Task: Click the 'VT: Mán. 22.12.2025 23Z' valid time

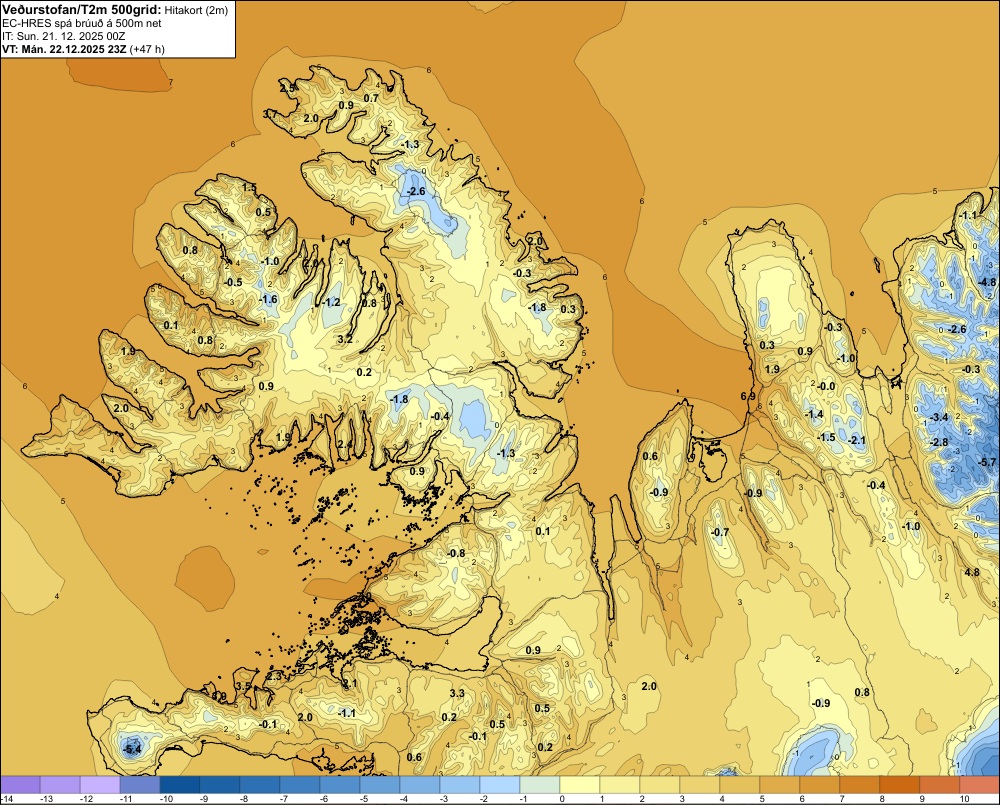Action: click(x=64, y=49)
